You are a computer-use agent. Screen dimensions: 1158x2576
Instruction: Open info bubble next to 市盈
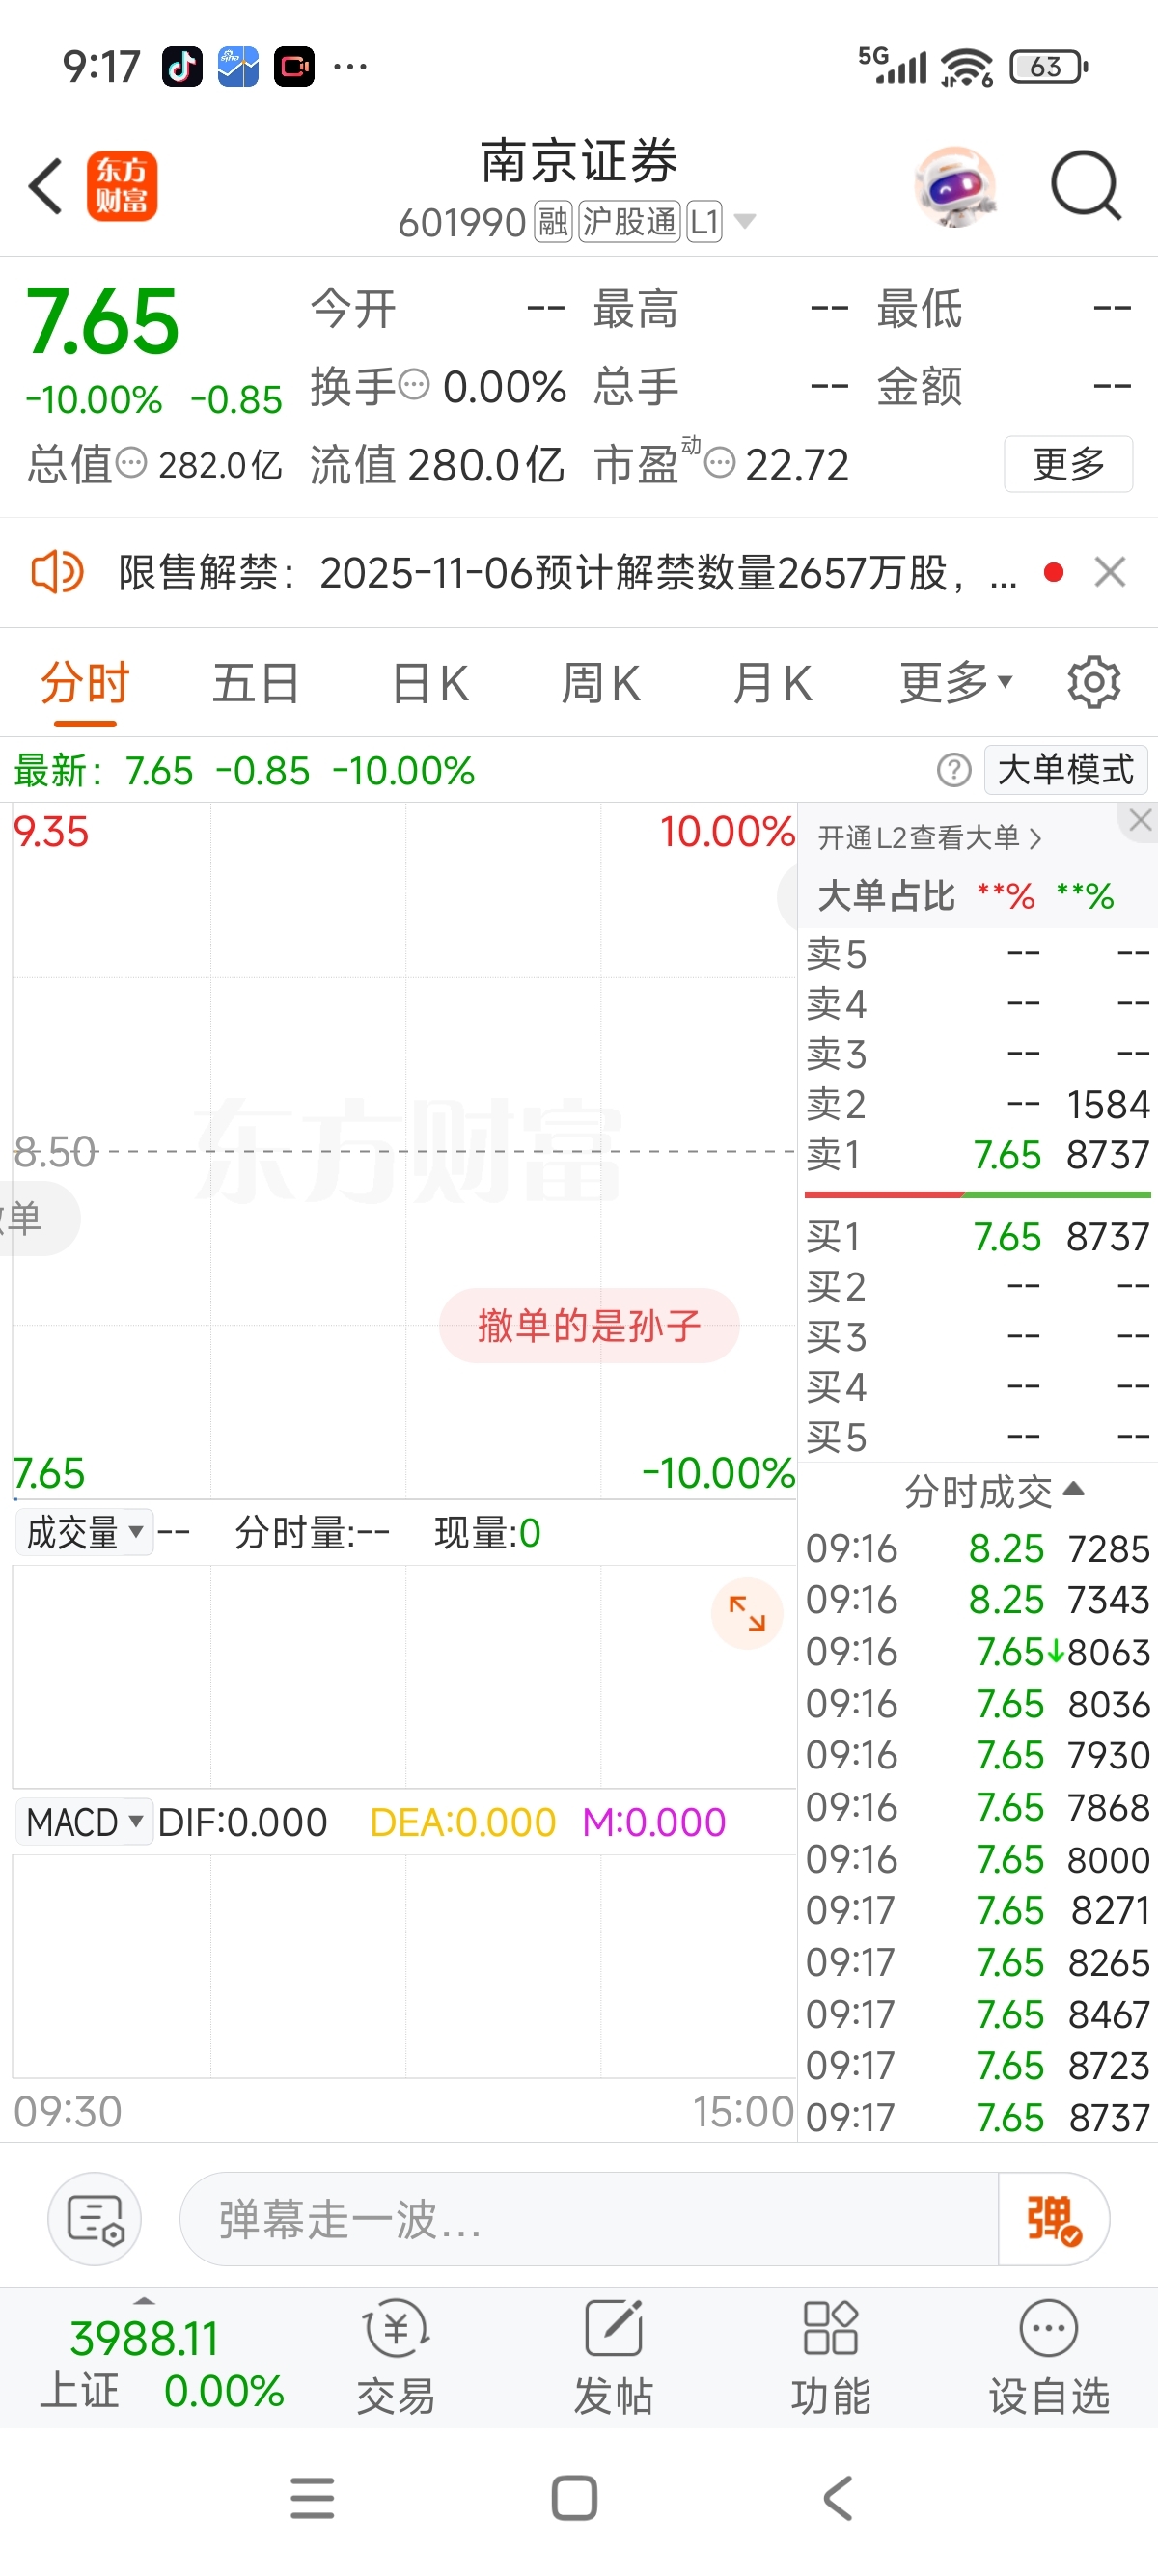pos(720,463)
